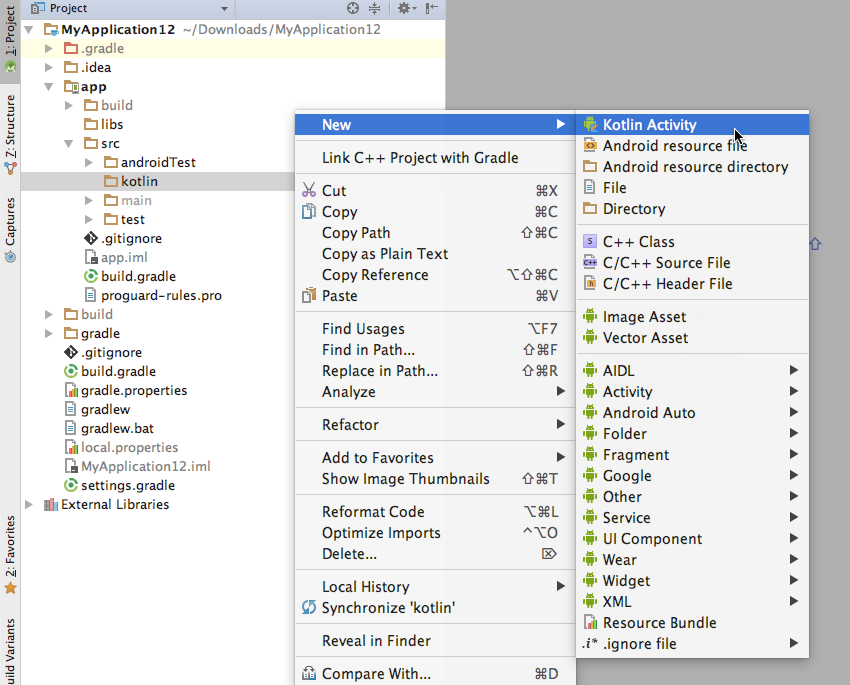This screenshot has width=850, height=685.
Task: Click the app build.gradle icon
Action: (91, 276)
